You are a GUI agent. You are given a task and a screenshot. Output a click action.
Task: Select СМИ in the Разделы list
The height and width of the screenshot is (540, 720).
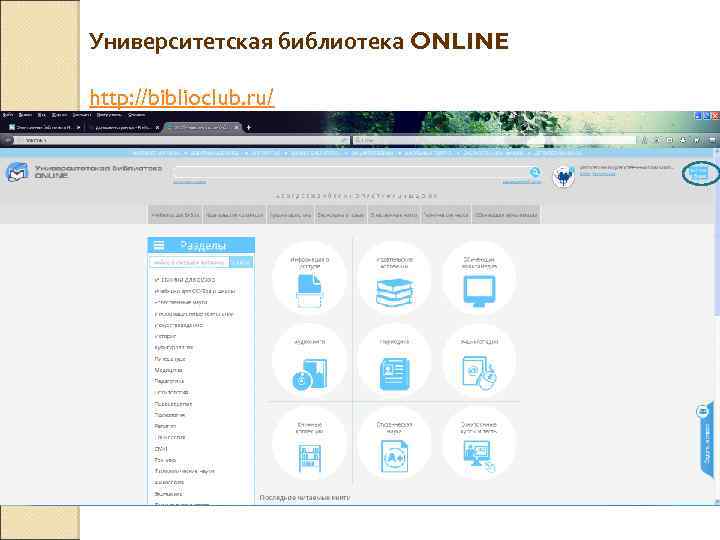pyautogui.click(x=161, y=449)
